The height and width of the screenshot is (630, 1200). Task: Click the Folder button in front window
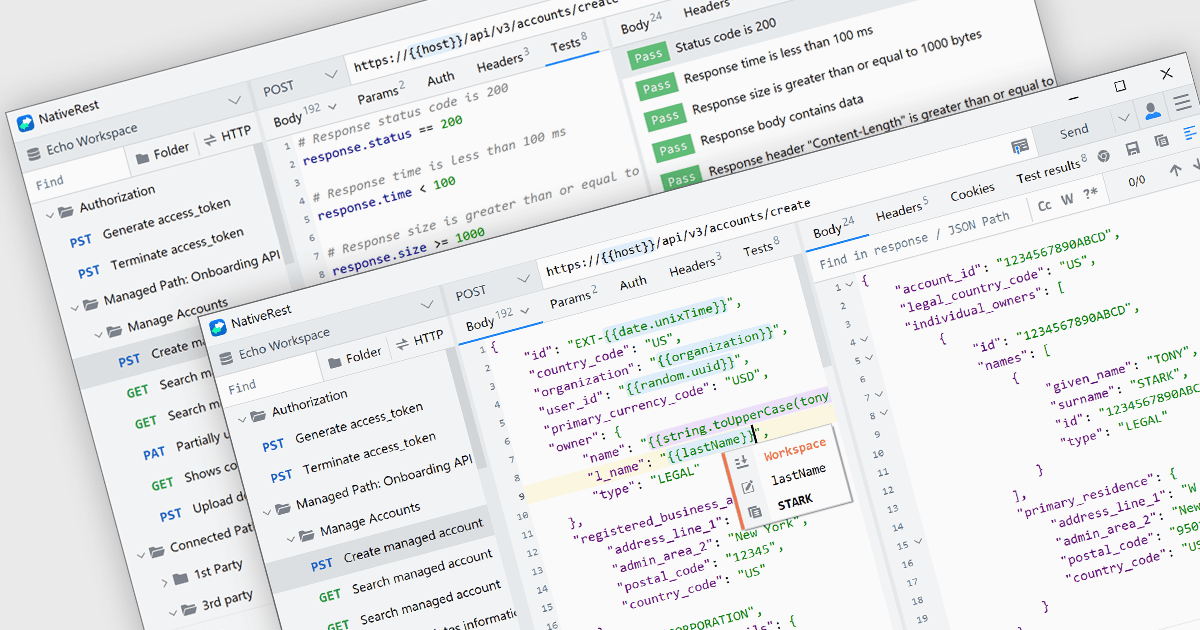(353, 355)
